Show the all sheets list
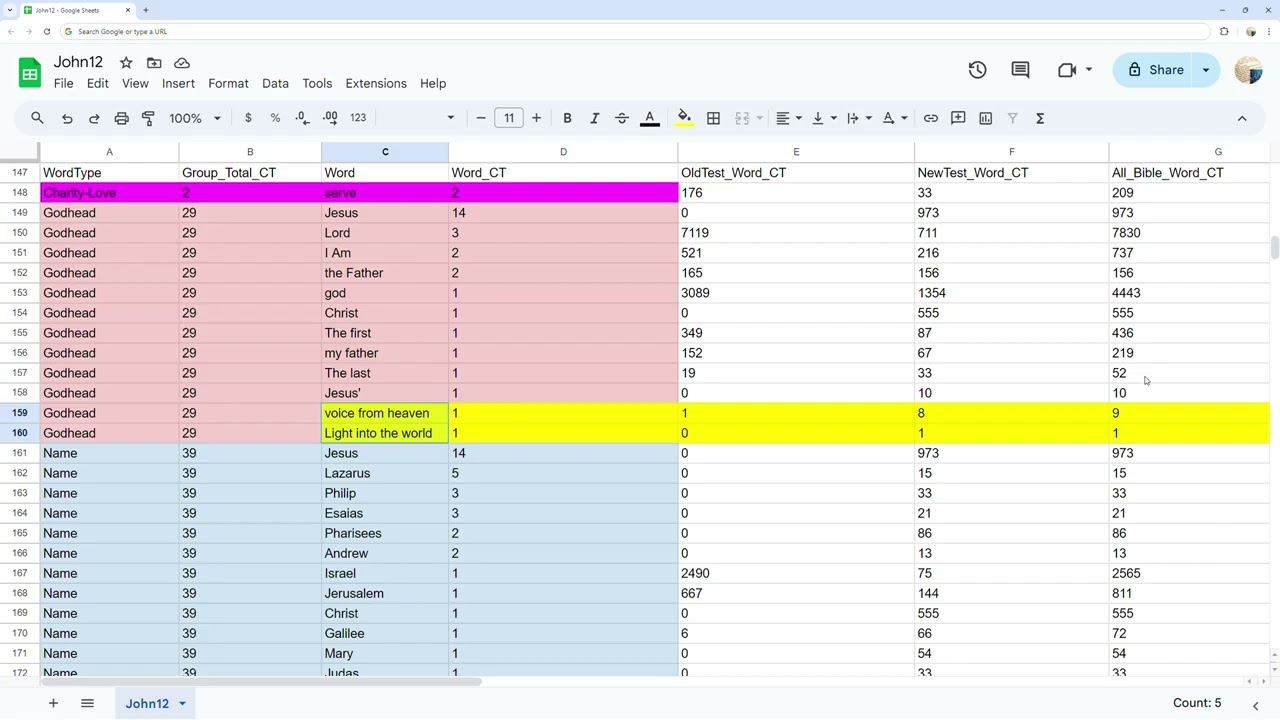 point(87,703)
